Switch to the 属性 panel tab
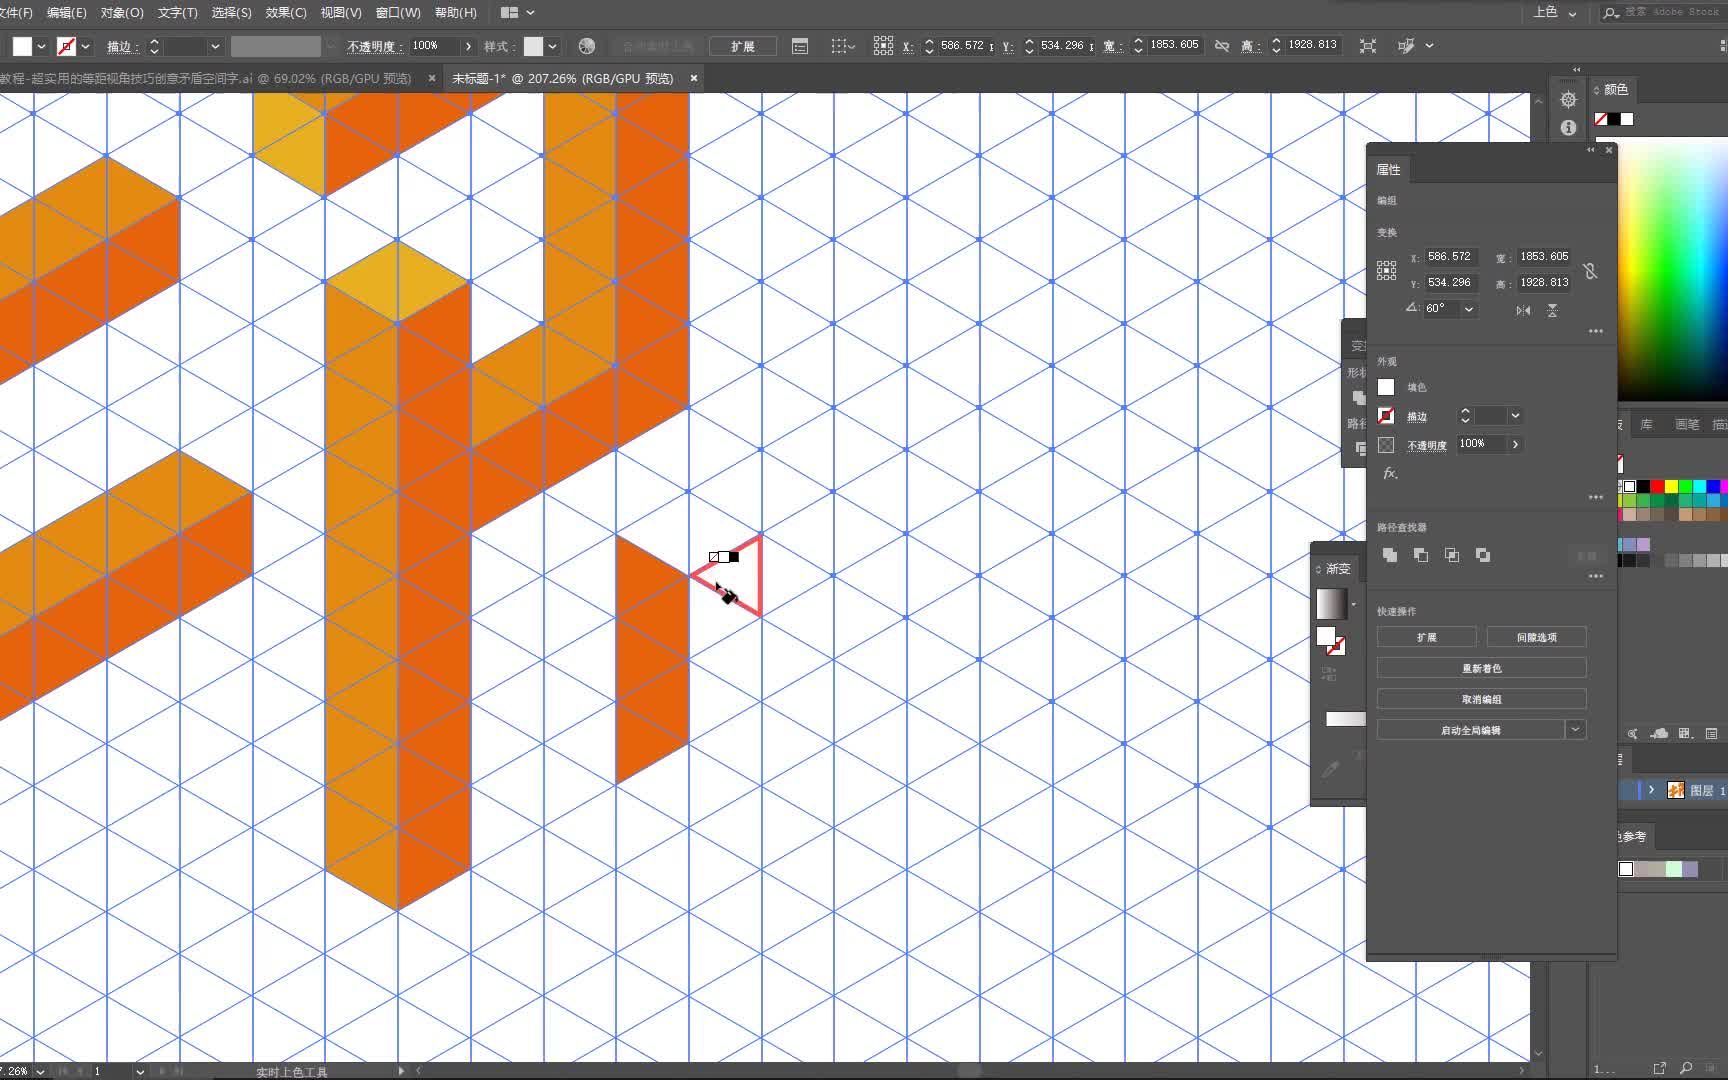1728x1080 pixels. click(x=1389, y=170)
